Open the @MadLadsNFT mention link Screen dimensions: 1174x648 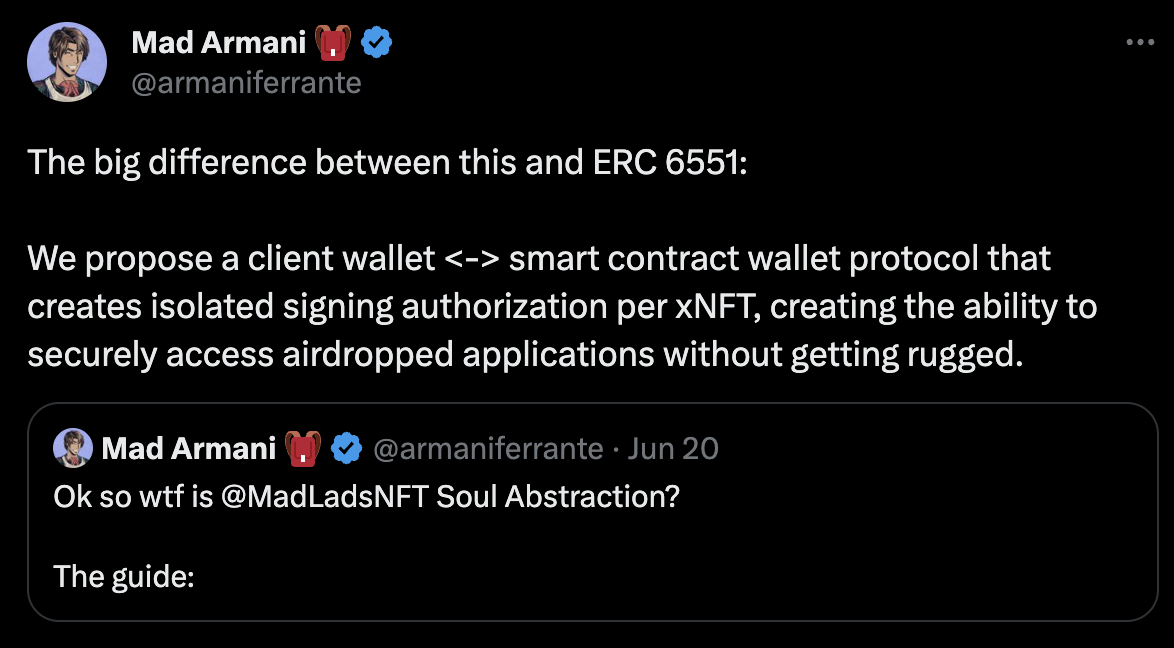pos(325,497)
